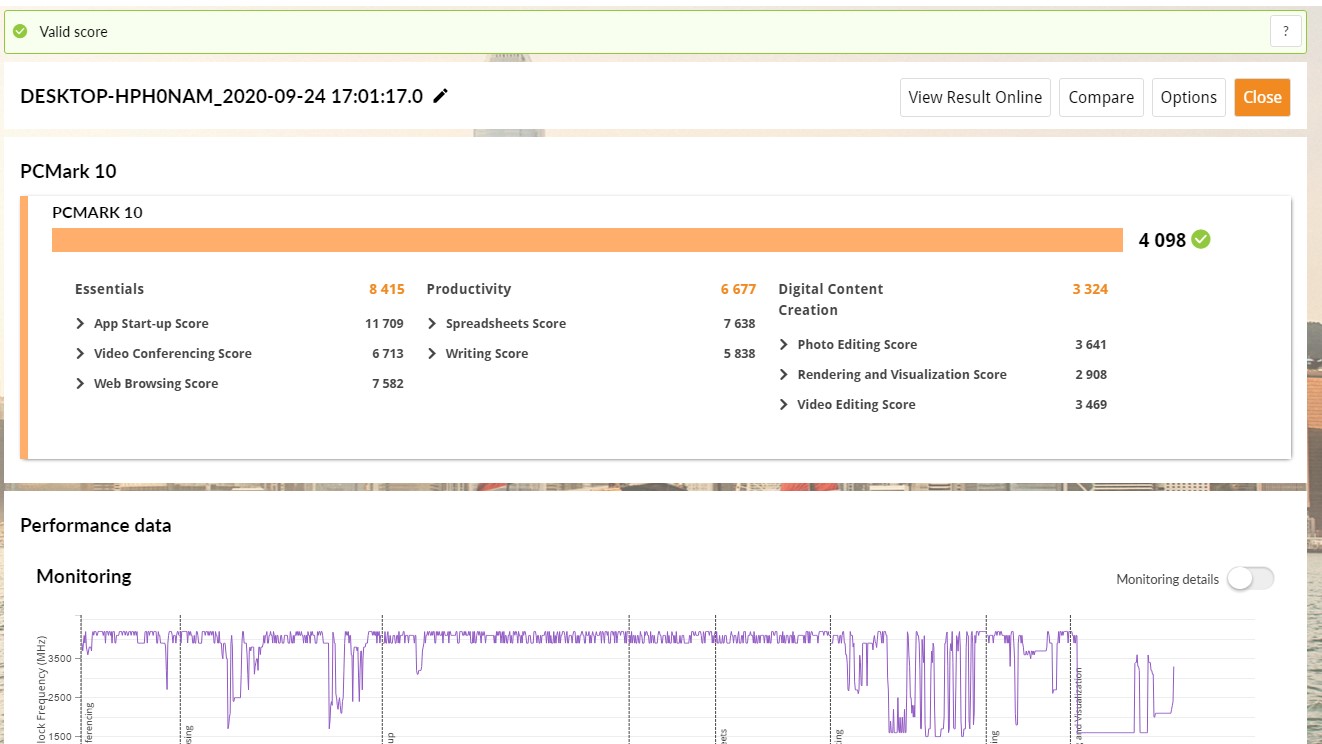Image resolution: width=1322 pixels, height=744 pixels.
Task: Click the orange PCMark 10 score bar
Action: [587, 240]
